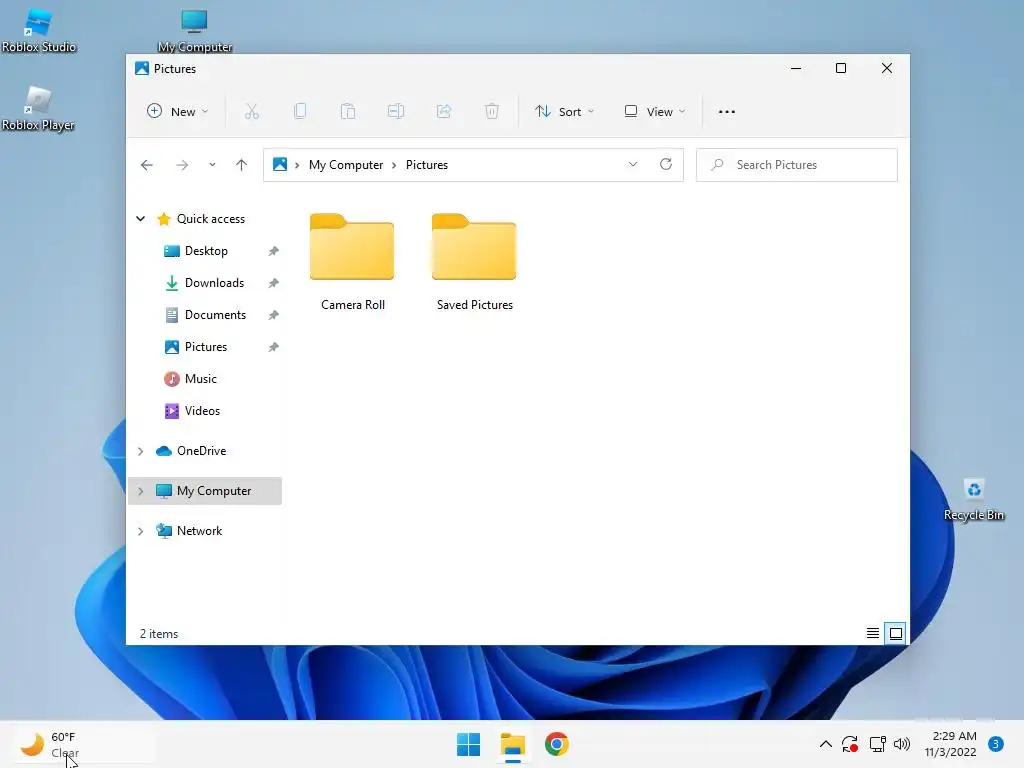Expand the My Computer tree node

pos(140,491)
